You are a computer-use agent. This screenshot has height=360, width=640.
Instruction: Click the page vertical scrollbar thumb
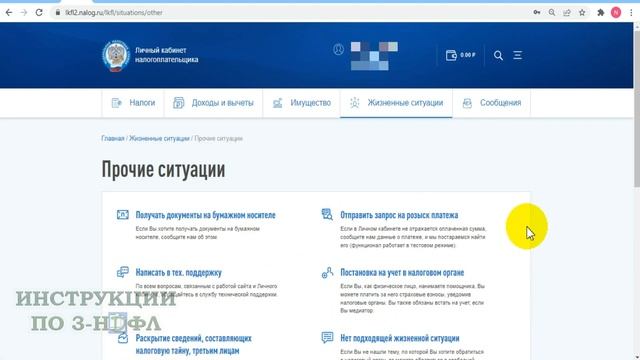[636, 108]
